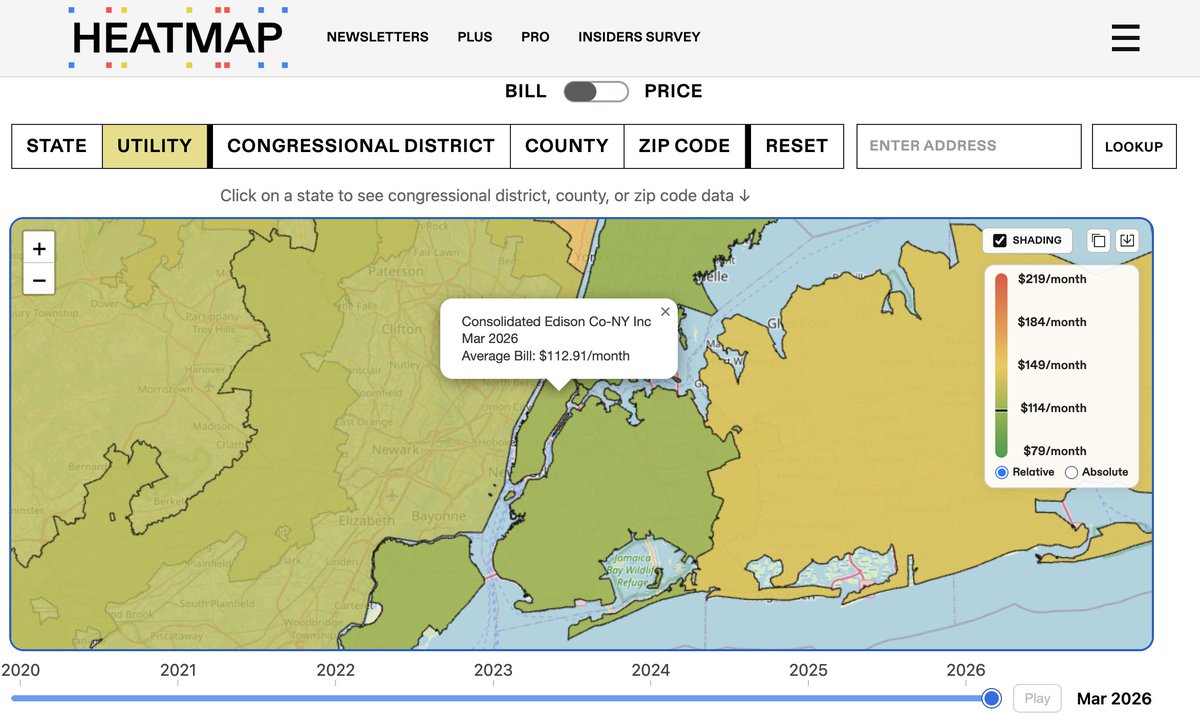Click the $79/month legend label
The height and width of the screenshot is (728, 1200).
pyautogui.click(x=1055, y=451)
